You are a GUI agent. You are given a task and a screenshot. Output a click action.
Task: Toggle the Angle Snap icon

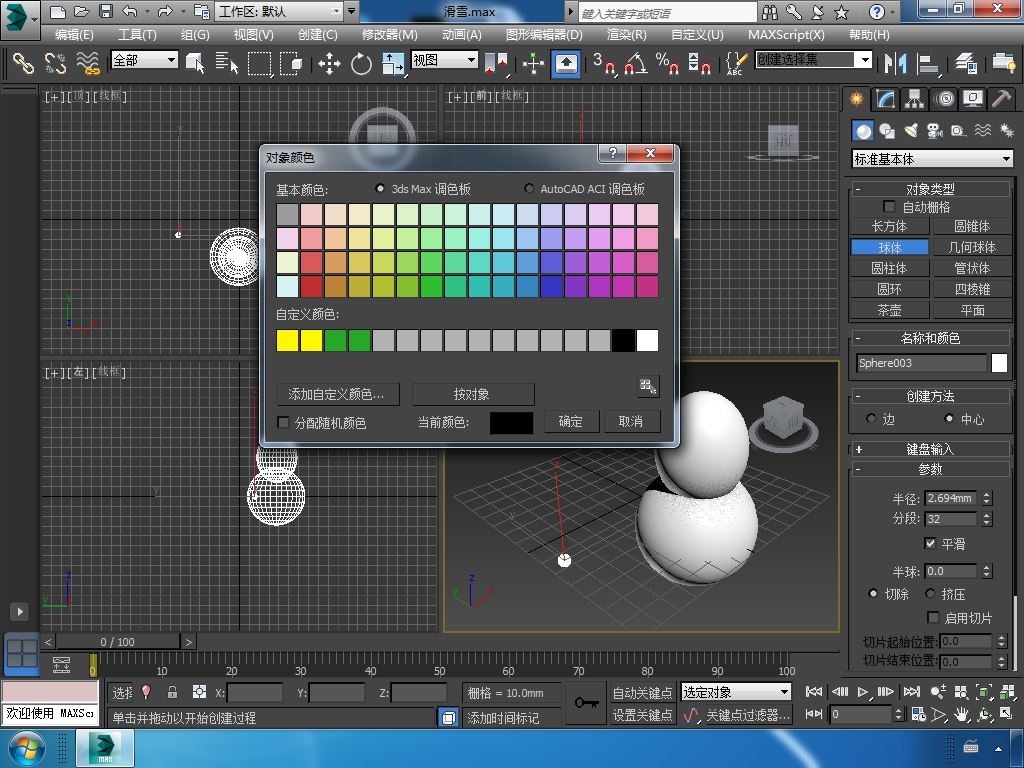(x=635, y=63)
